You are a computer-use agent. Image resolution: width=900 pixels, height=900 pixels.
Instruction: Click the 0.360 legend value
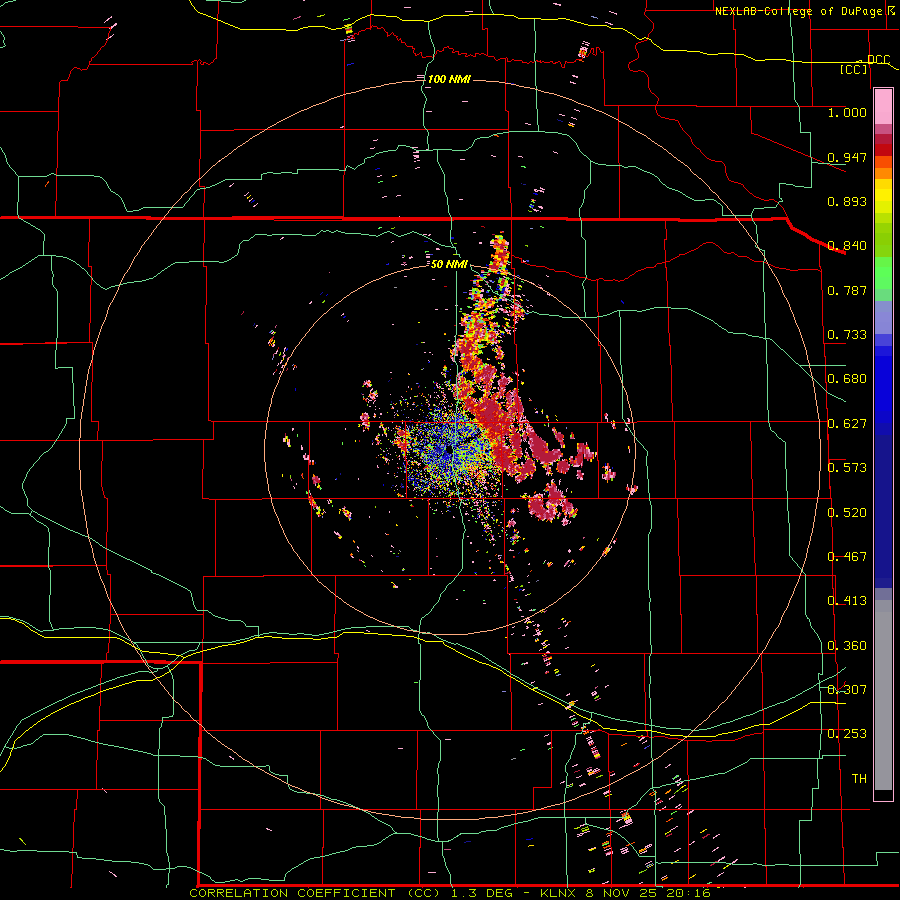point(847,646)
